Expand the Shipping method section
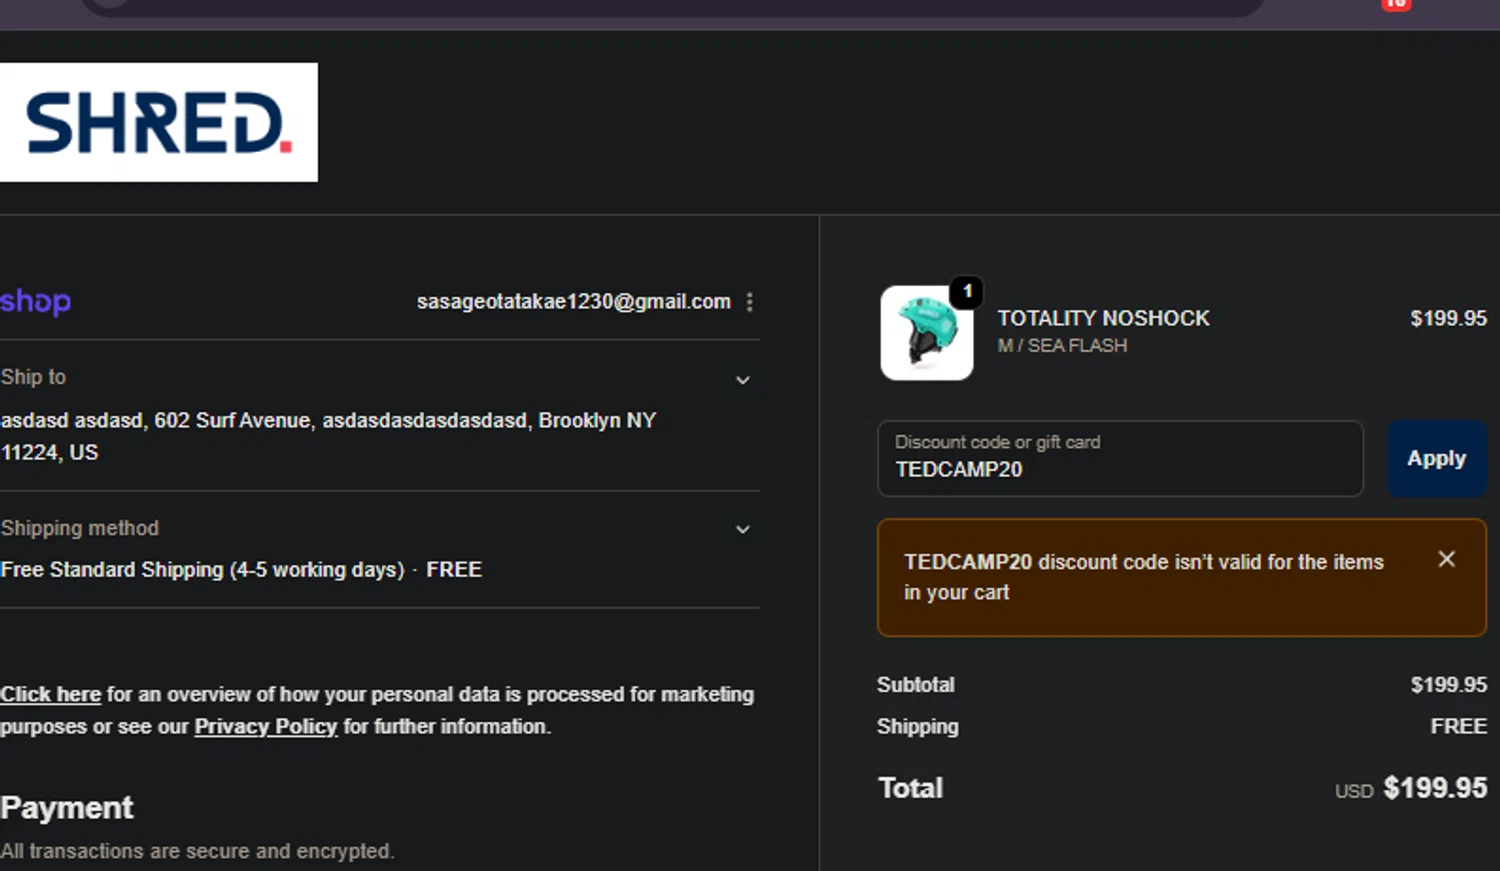 tap(743, 529)
